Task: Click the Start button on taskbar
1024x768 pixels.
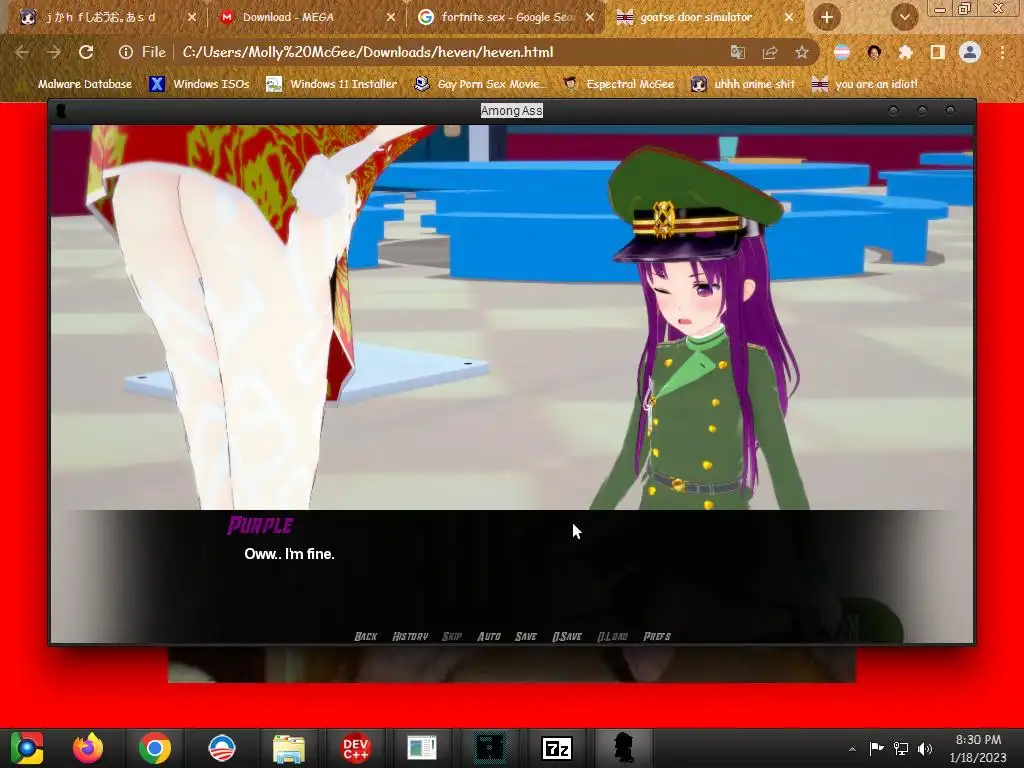Action: tap(27, 748)
